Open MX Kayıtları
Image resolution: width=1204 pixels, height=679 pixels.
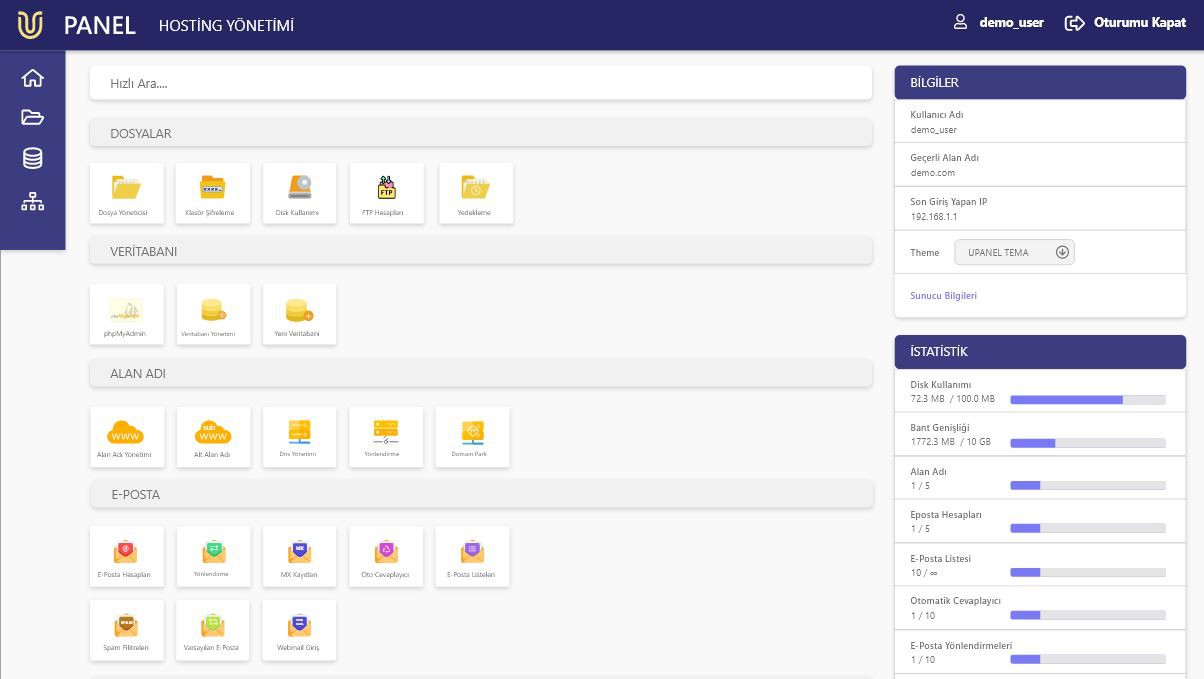[299, 556]
